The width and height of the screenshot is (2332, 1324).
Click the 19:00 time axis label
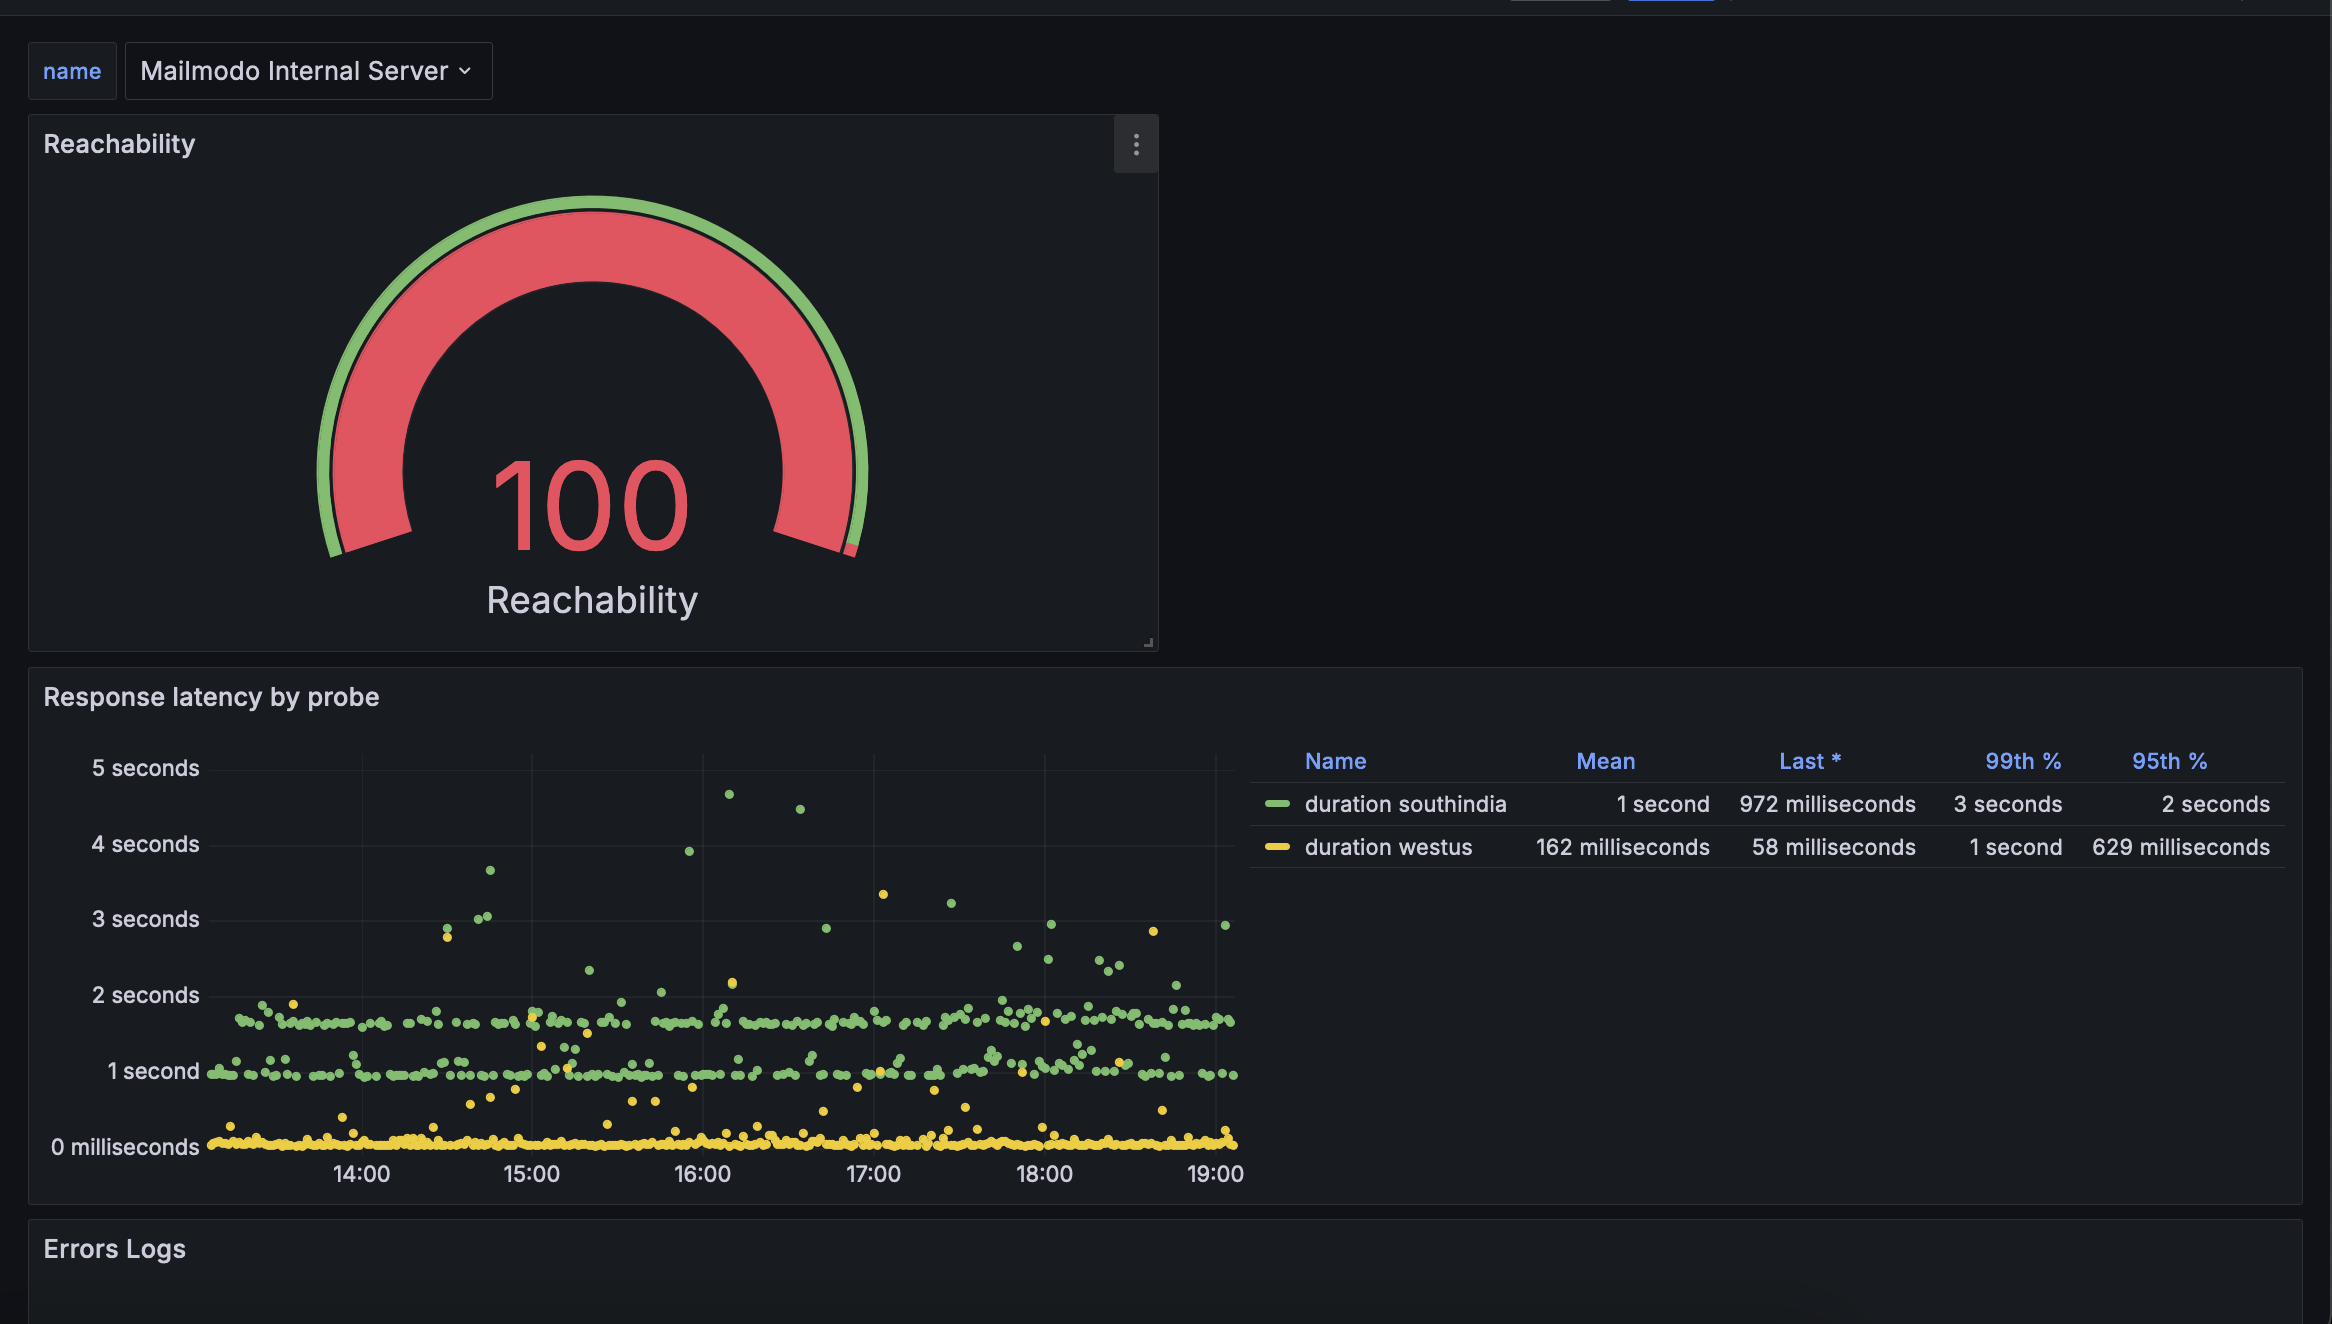point(1215,1174)
